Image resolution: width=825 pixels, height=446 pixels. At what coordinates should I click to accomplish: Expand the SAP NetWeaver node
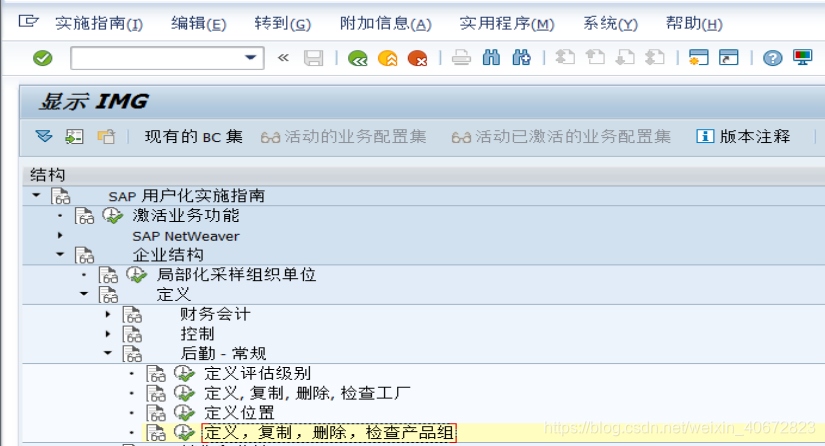point(60,235)
